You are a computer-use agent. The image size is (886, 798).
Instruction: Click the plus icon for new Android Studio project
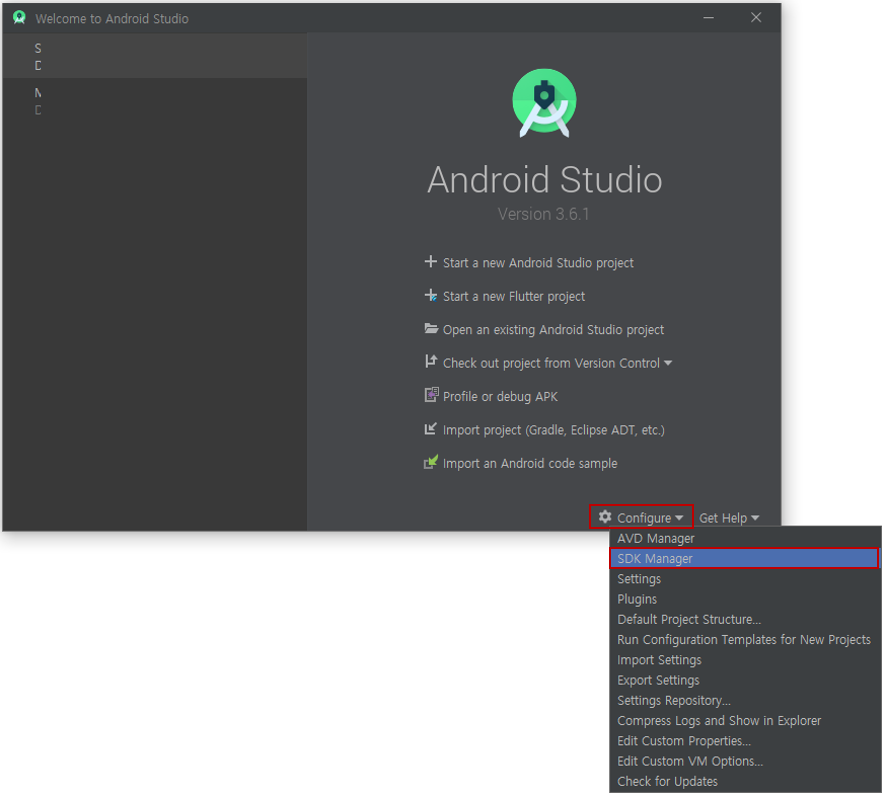click(x=431, y=262)
